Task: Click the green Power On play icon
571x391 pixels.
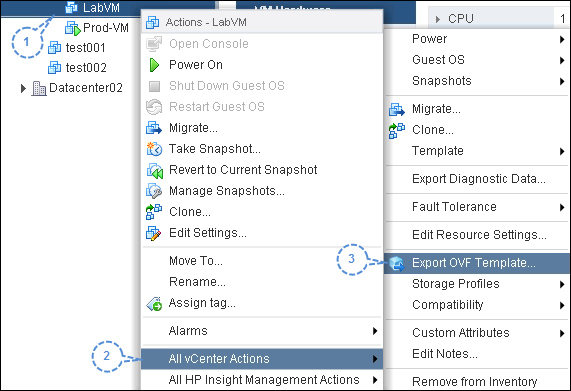Action: pos(154,65)
